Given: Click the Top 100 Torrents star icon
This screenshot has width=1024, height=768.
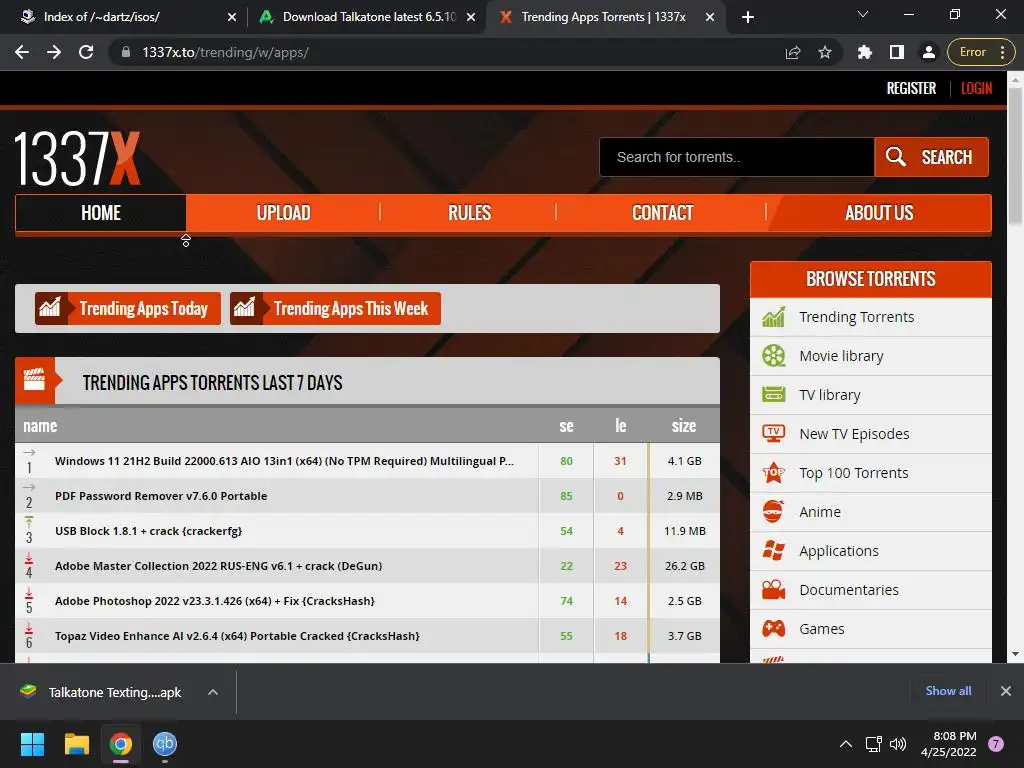Looking at the screenshot, I should [x=773, y=472].
